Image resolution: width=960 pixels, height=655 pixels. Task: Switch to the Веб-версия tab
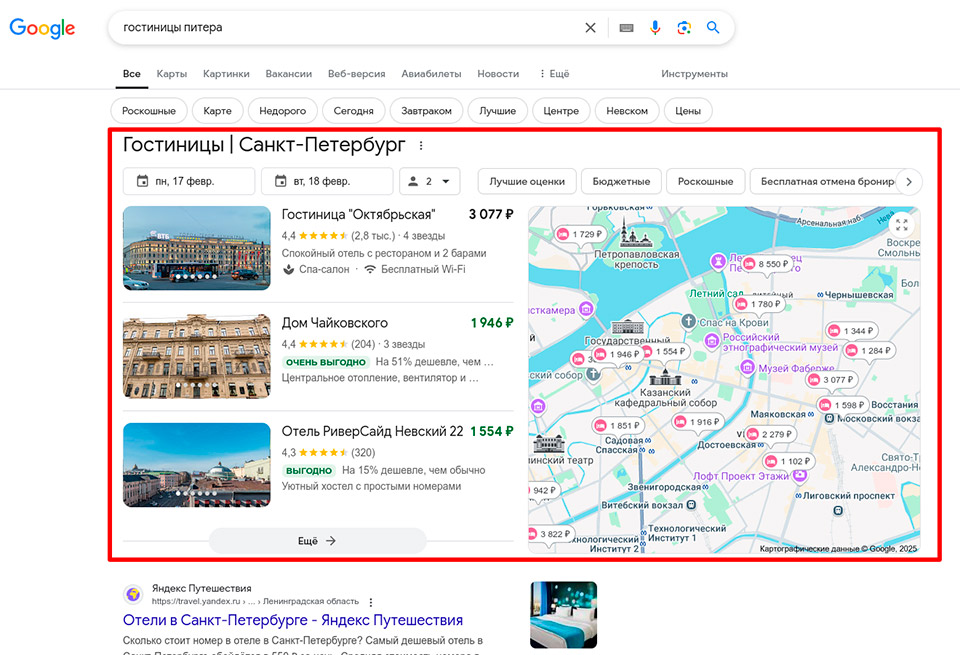click(356, 73)
